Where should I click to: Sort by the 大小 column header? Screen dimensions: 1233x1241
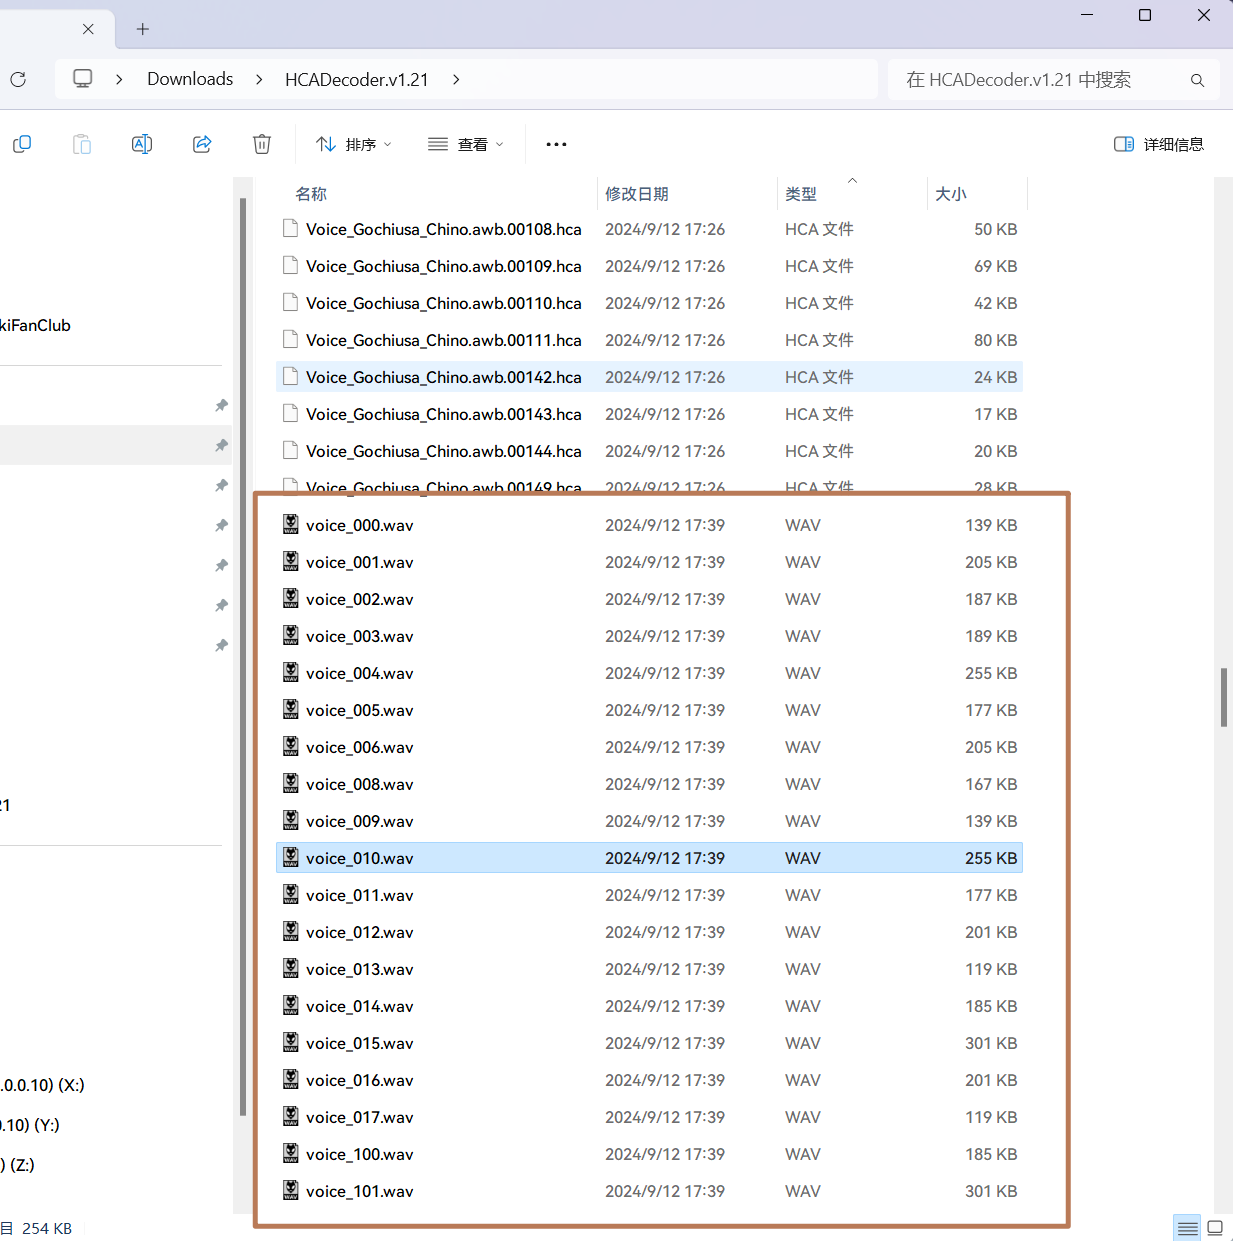[x=951, y=194]
